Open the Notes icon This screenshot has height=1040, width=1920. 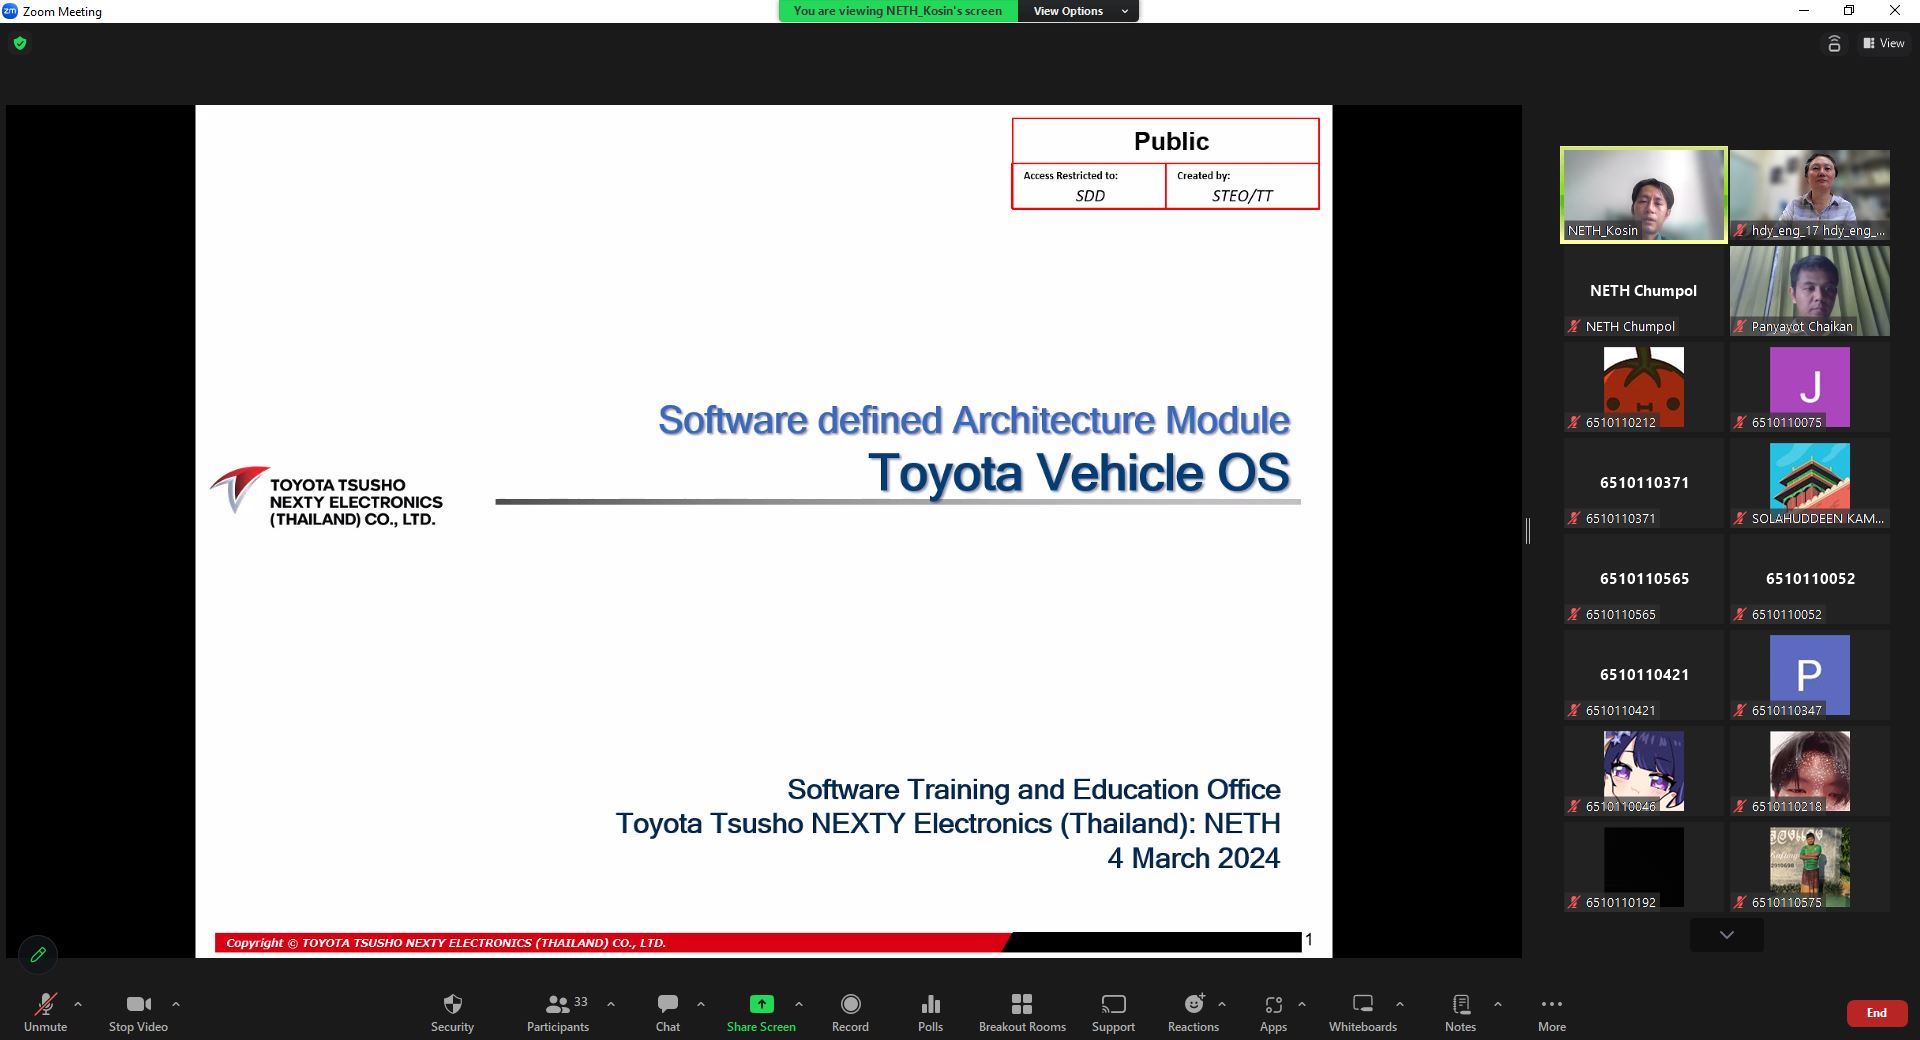tap(1460, 1004)
